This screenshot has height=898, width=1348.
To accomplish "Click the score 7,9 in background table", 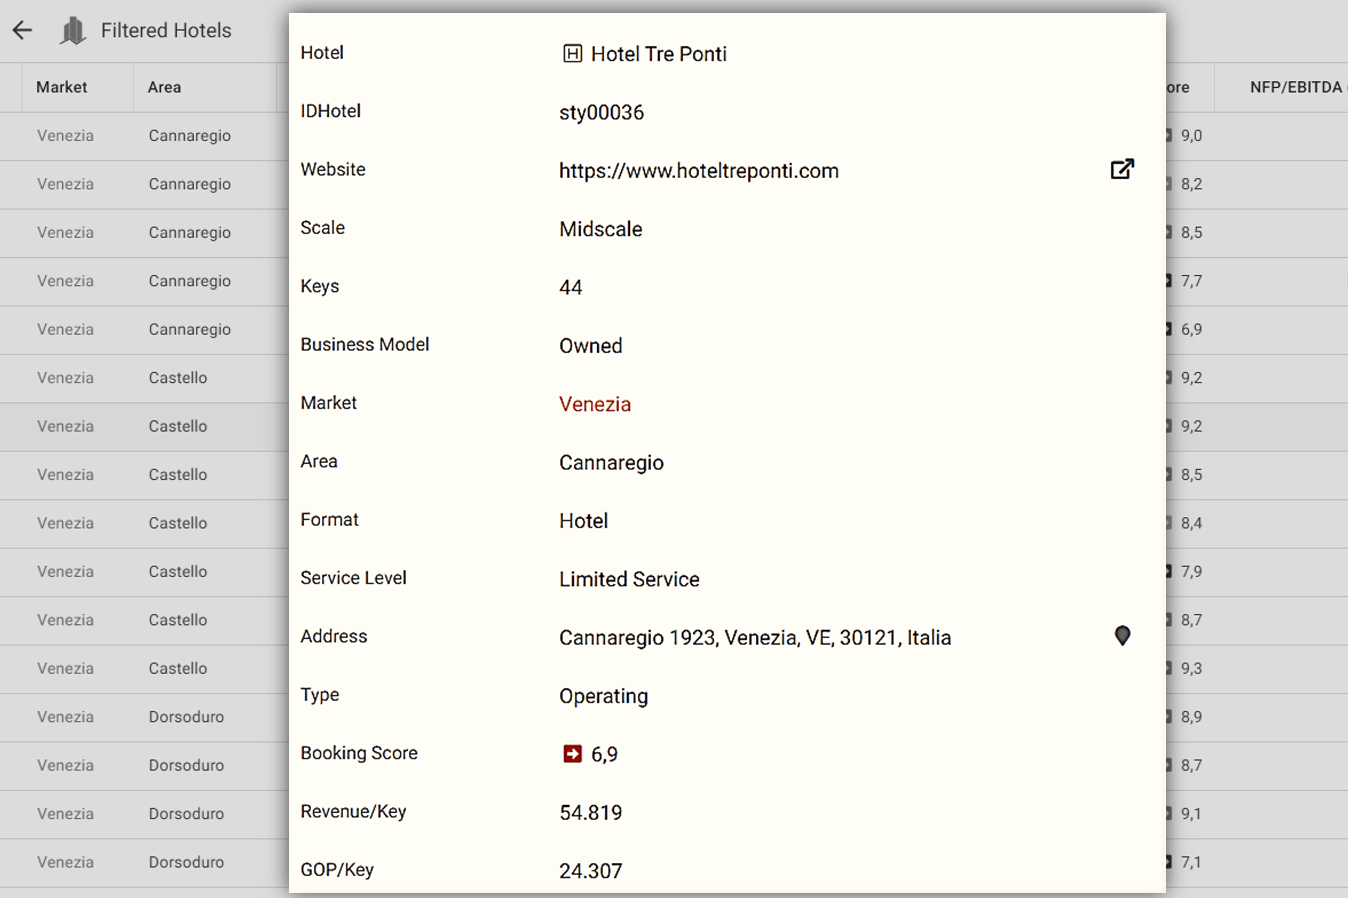I will tap(1191, 572).
